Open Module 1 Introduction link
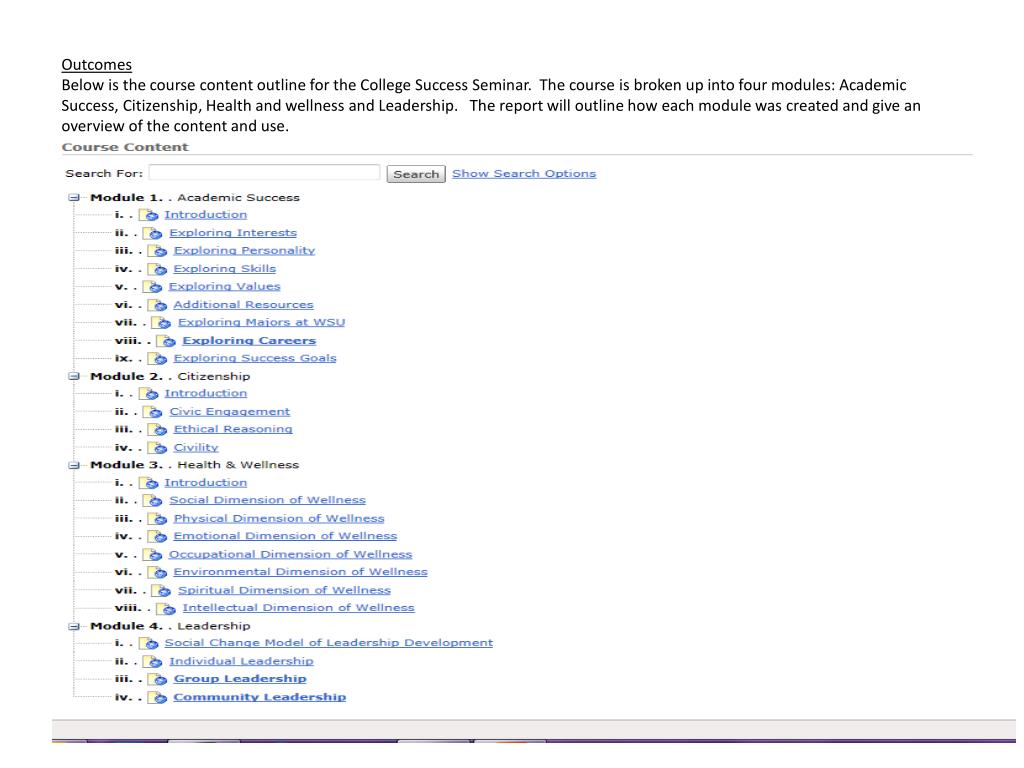Screen dimensions: 1024x768 coord(206,215)
